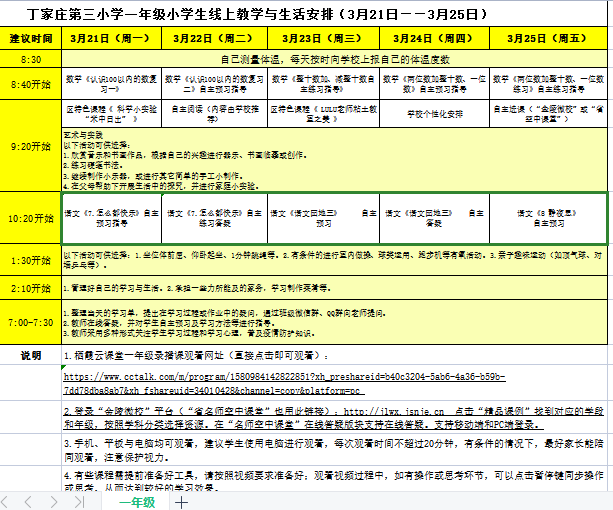Select the 3月21日（周一） header
Image resolution: width=613 pixels, height=510 pixels.
pyautogui.click(x=111, y=38)
